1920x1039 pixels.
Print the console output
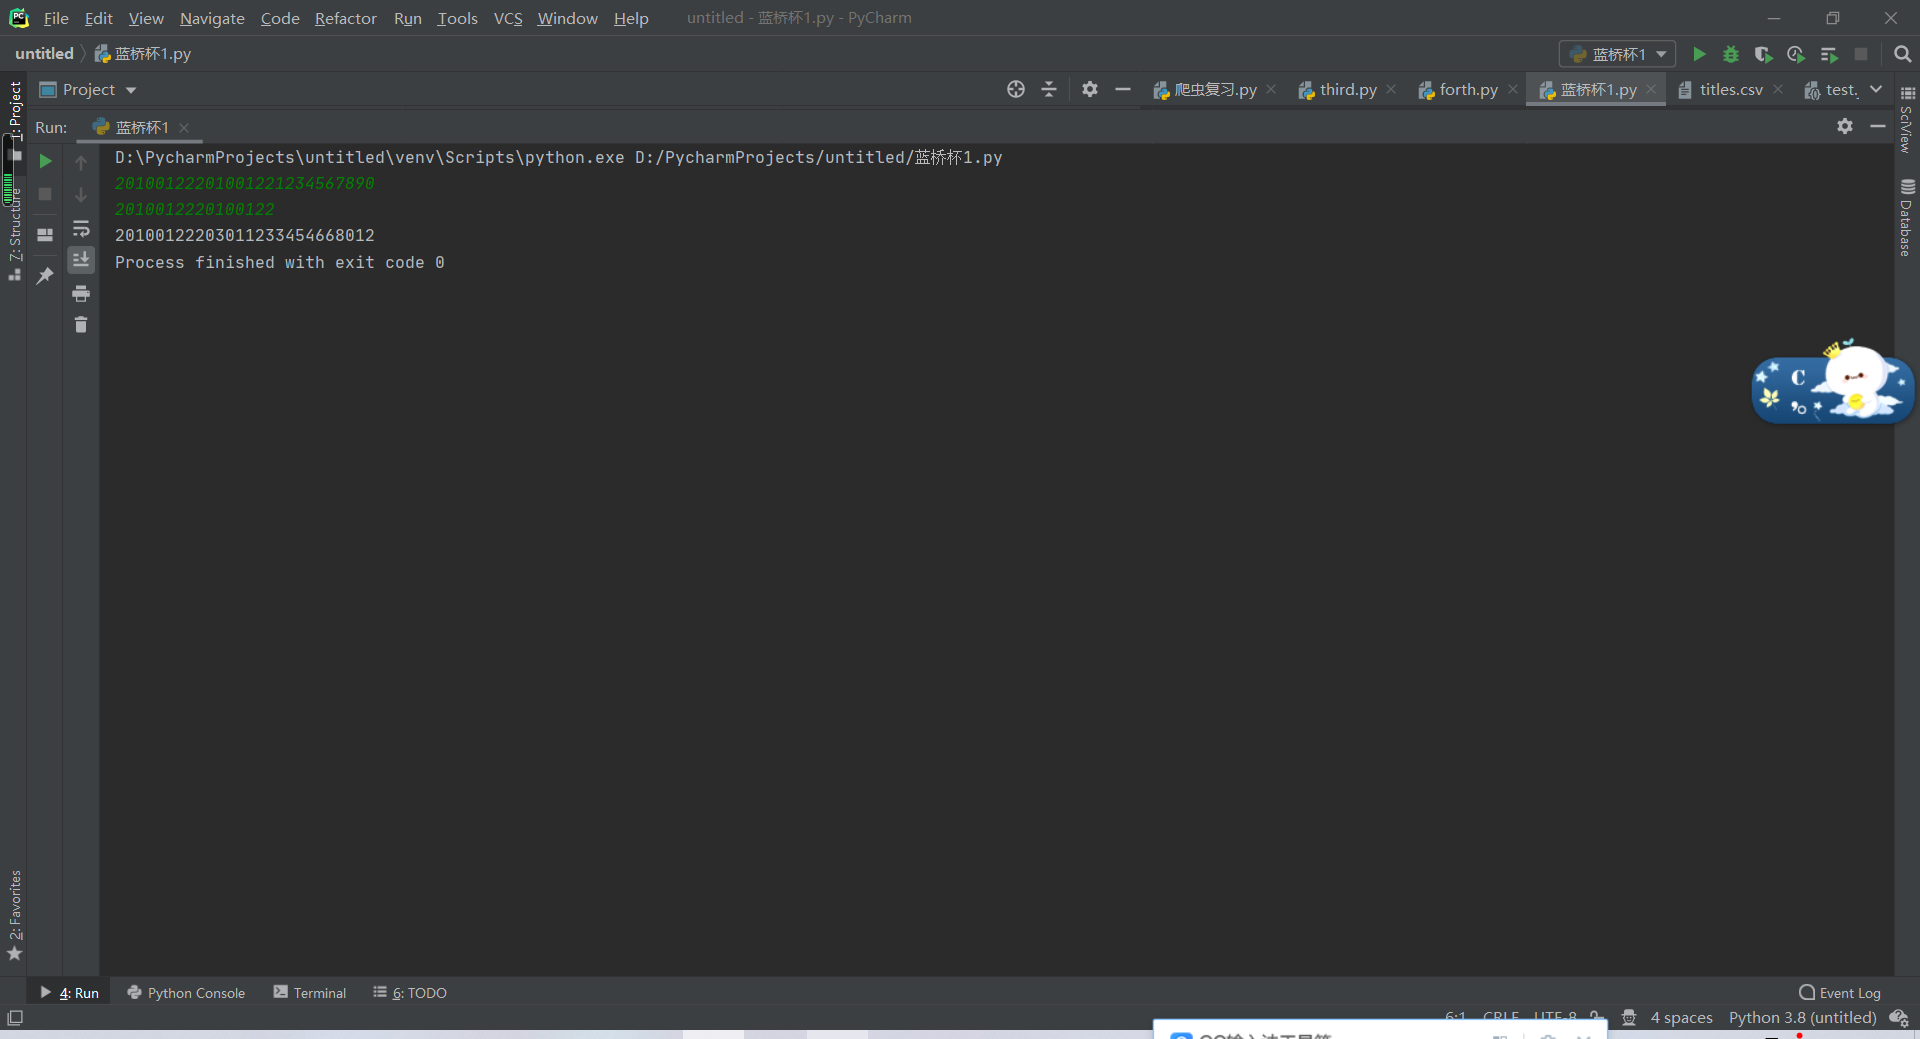(x=81, y=293)
